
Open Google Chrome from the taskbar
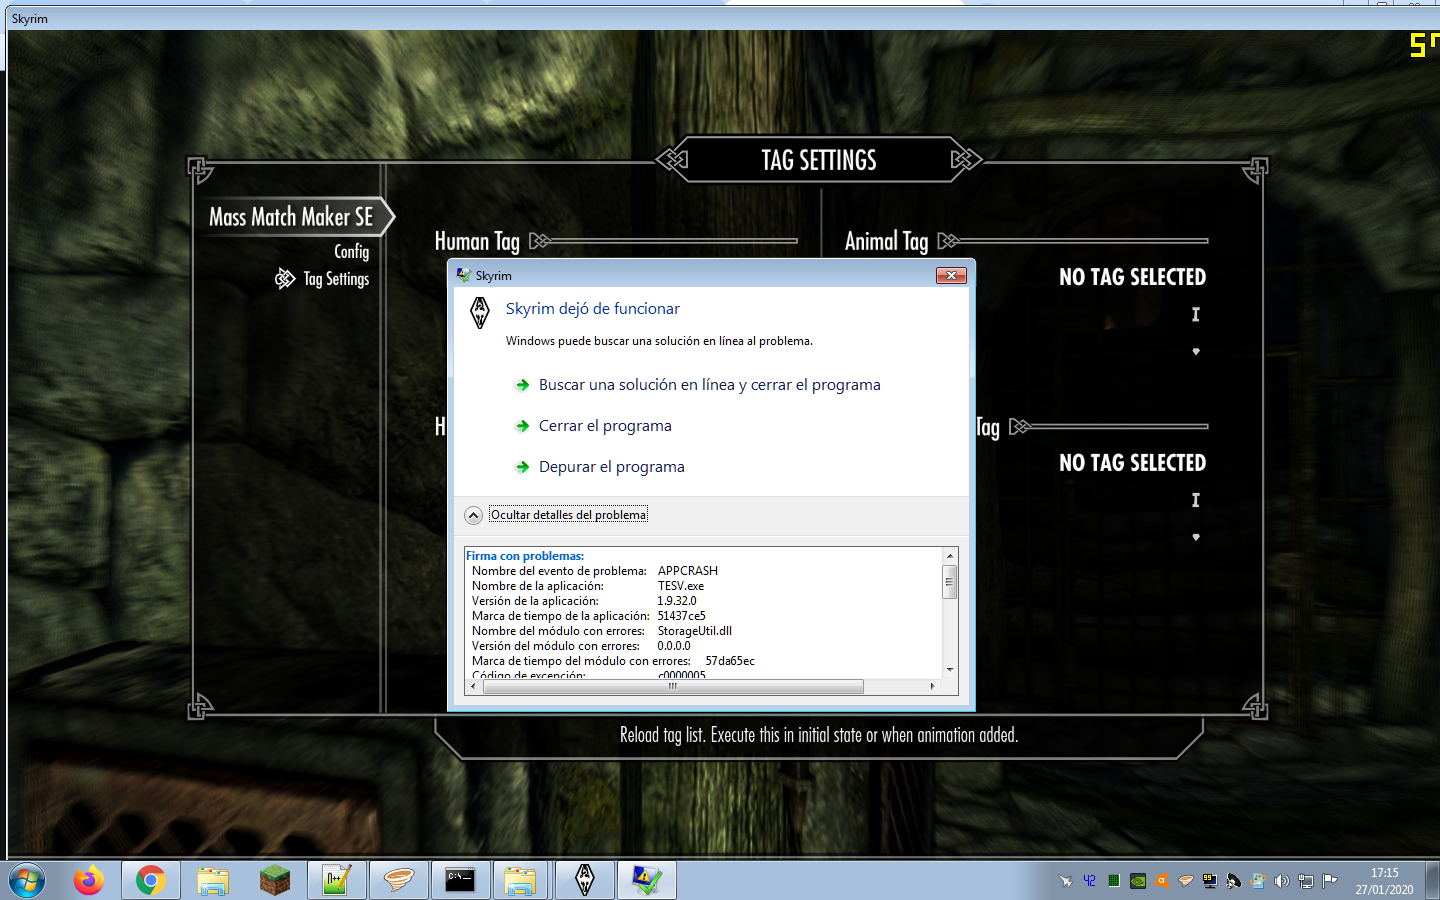click(x=151, y=881)
